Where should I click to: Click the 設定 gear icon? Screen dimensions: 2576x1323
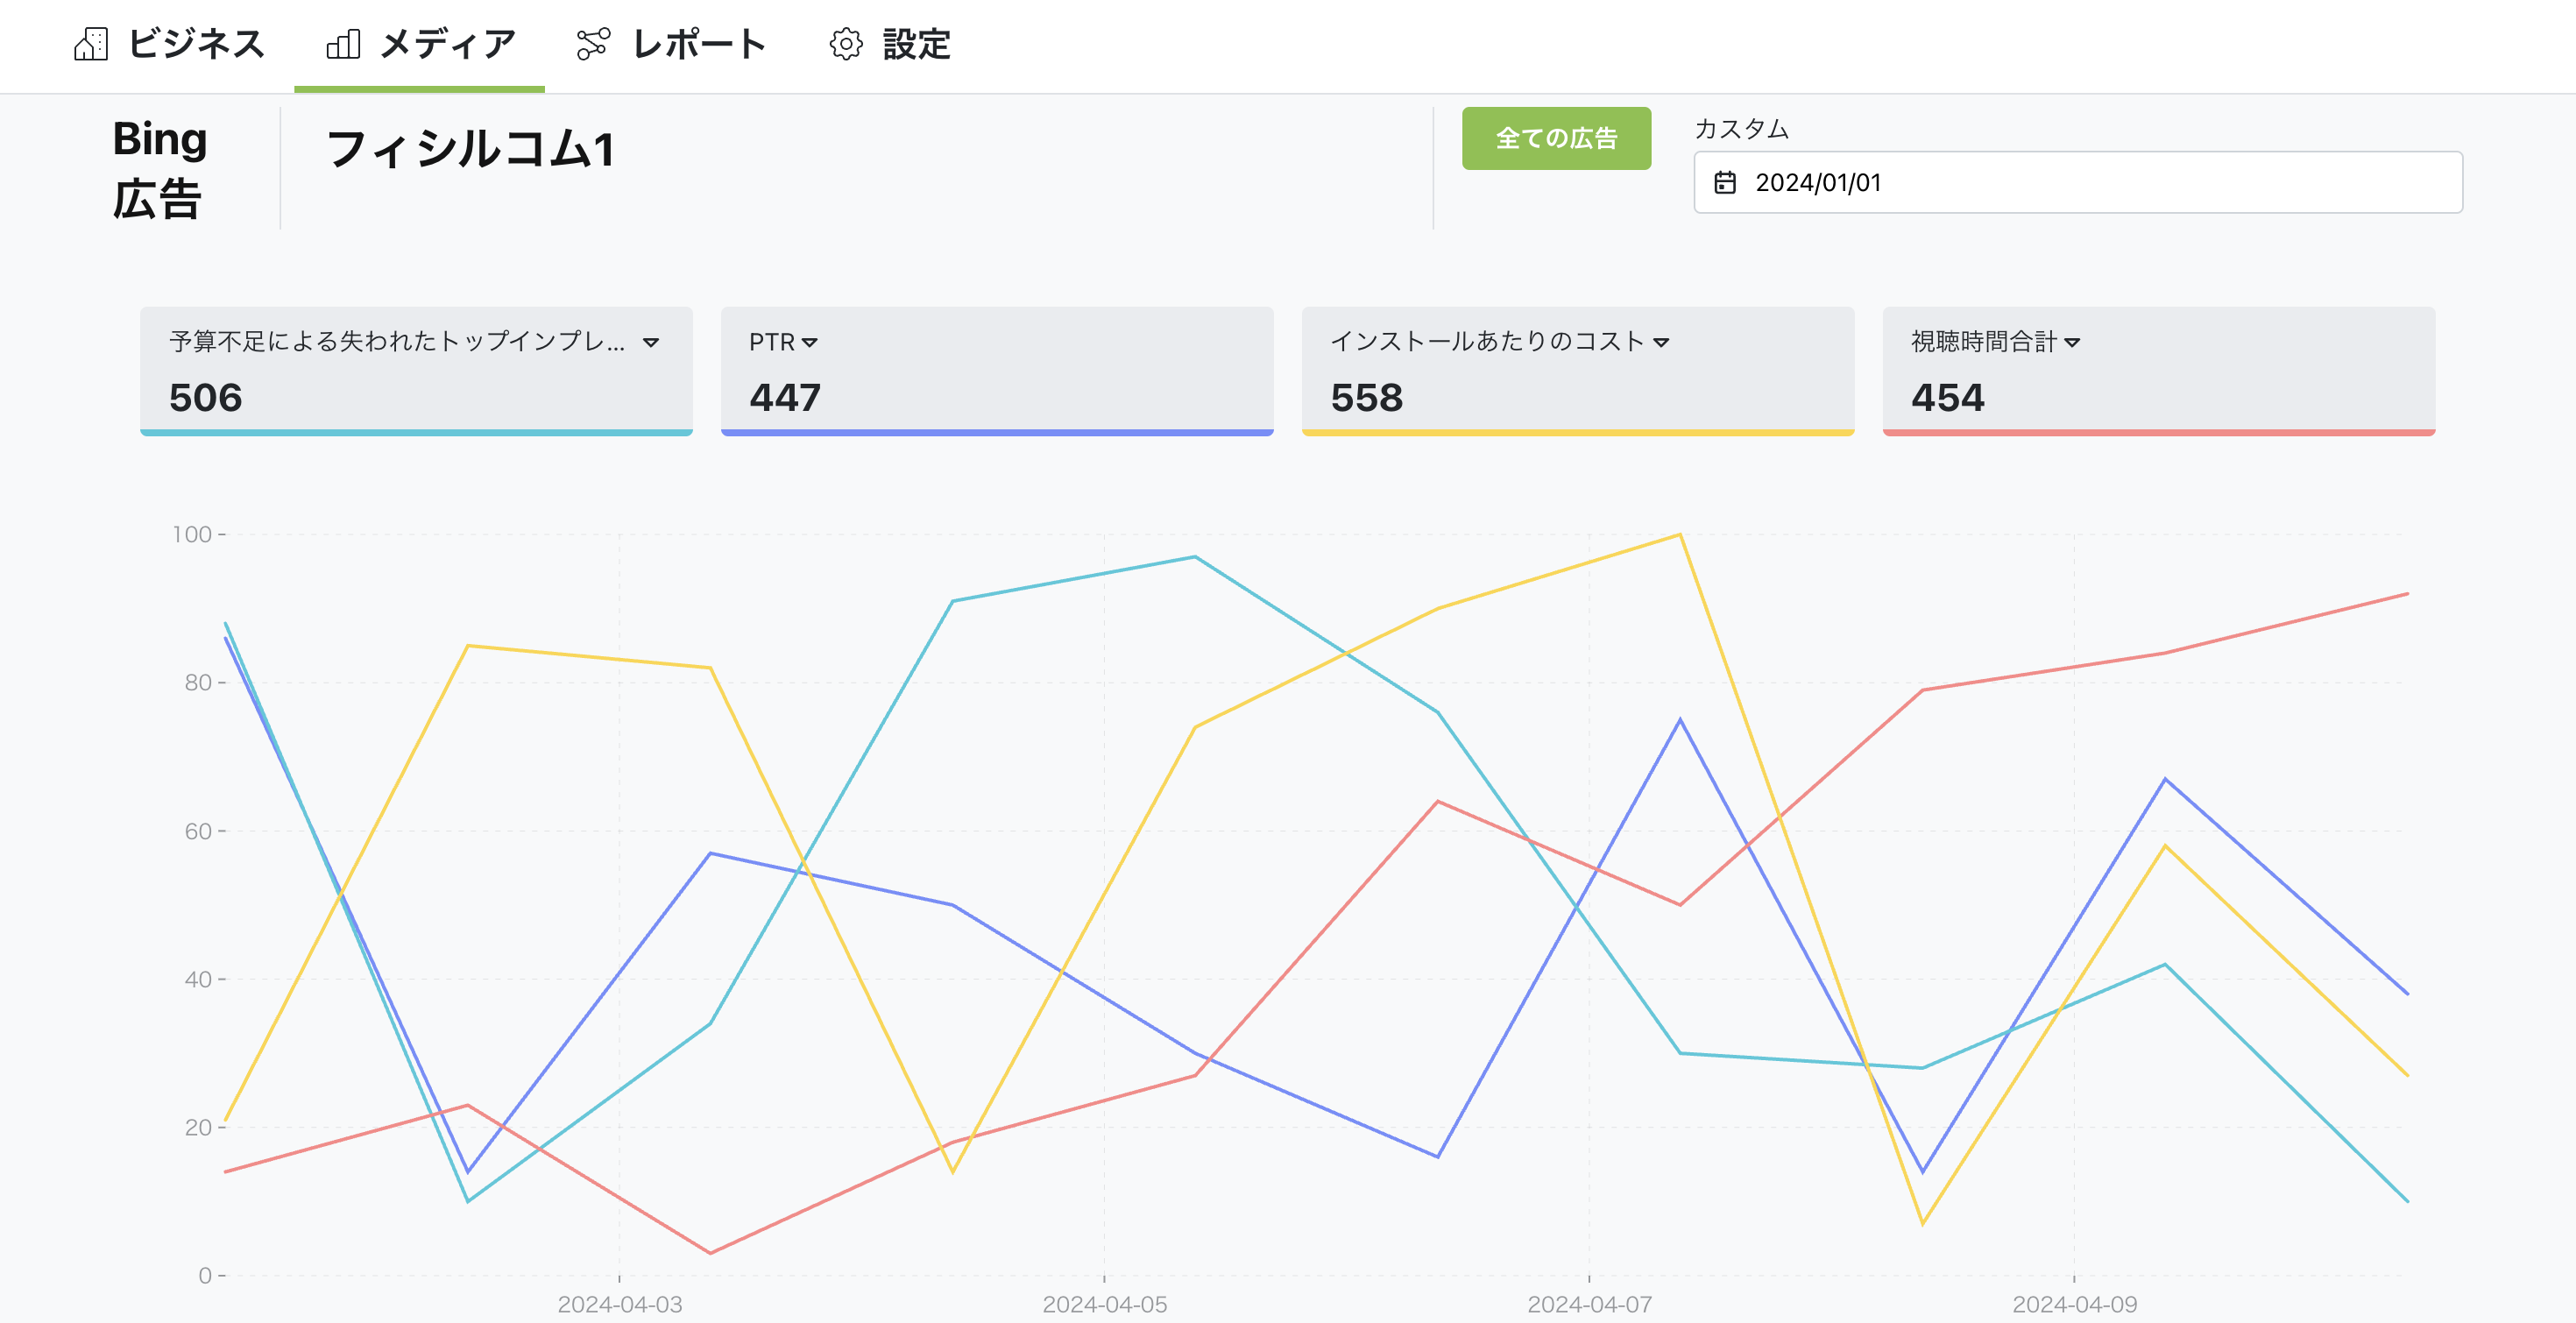845,44
